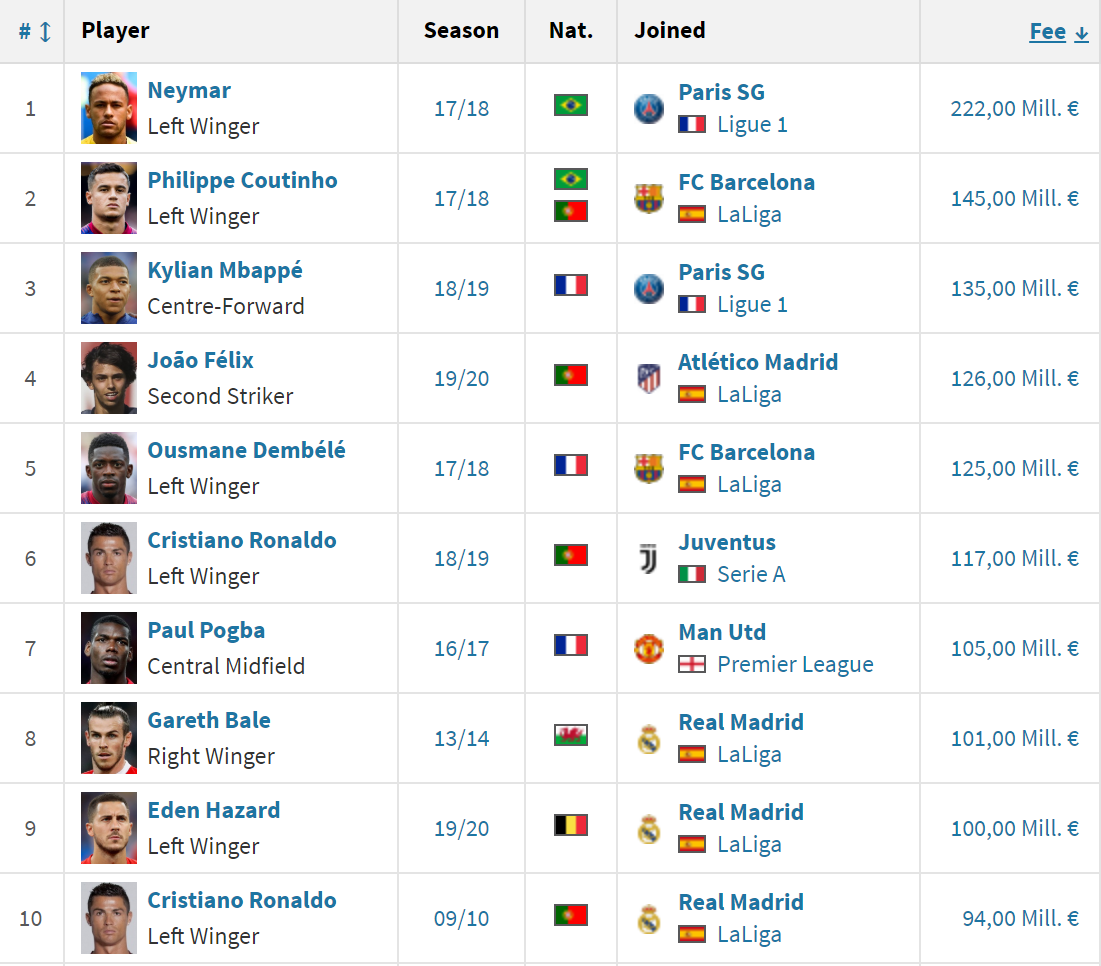The image size is (1101, 966).
Task: Click João Félix's portrait thumbnail
Action: 109,378
